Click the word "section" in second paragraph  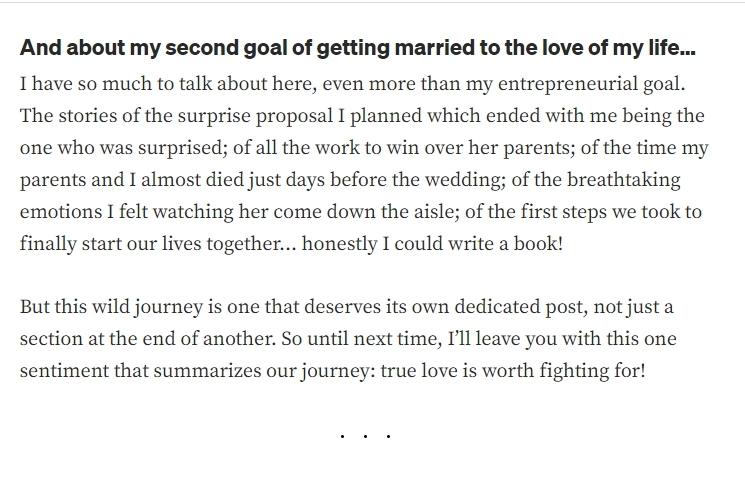click(x=49, y=339)
